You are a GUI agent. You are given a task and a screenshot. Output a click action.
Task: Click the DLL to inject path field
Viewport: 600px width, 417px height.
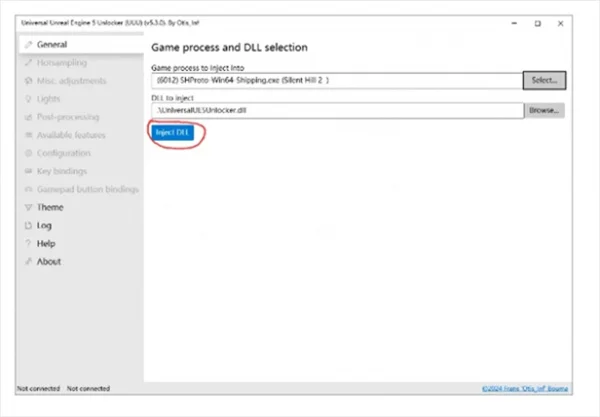pos(336,110)
